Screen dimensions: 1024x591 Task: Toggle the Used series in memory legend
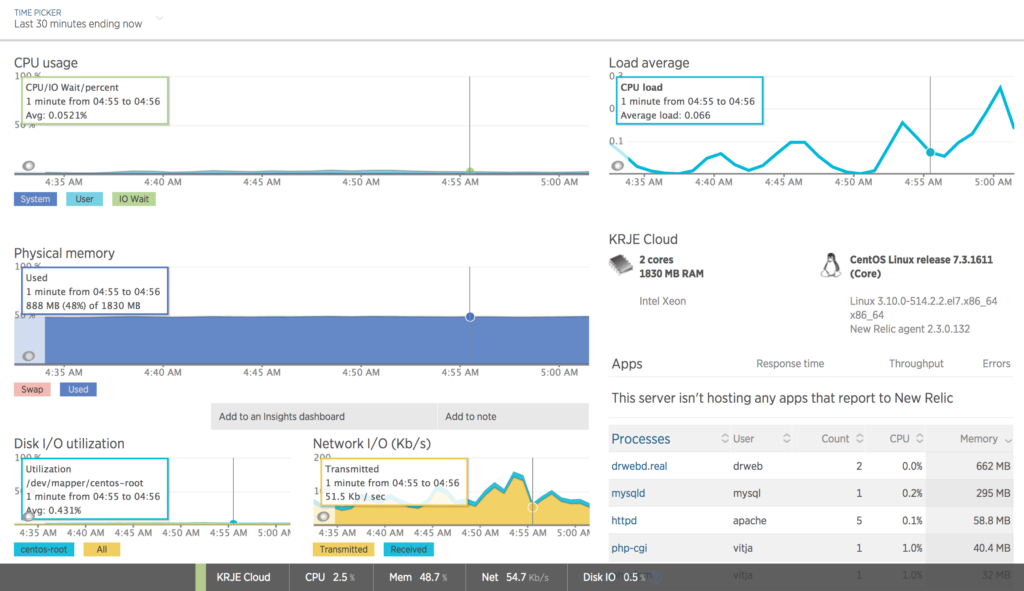(x=78, y=390)
